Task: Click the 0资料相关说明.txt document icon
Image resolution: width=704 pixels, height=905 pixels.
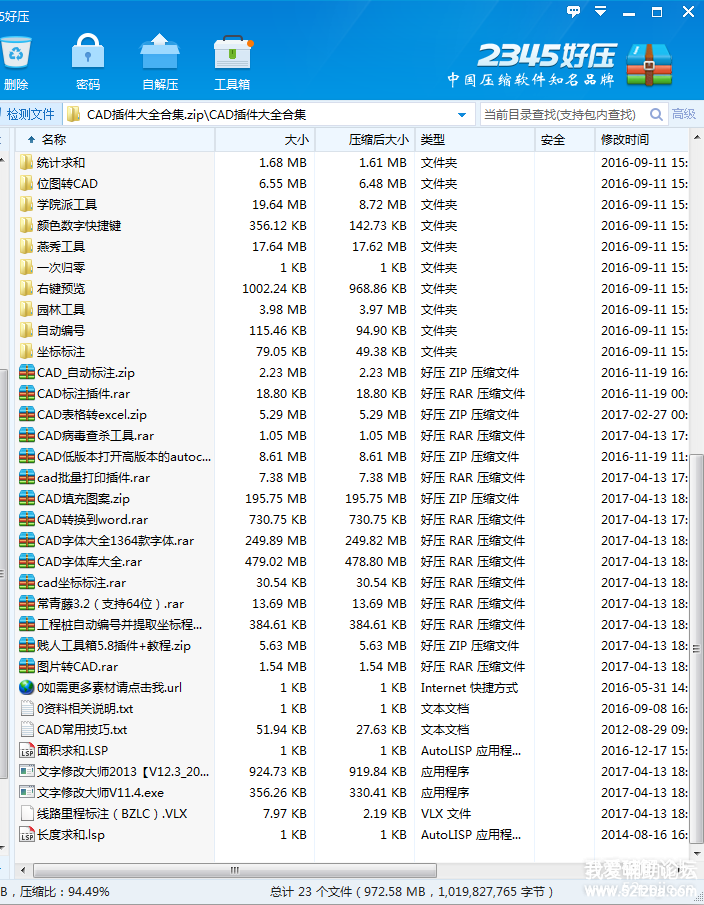Action: [27, 708]
